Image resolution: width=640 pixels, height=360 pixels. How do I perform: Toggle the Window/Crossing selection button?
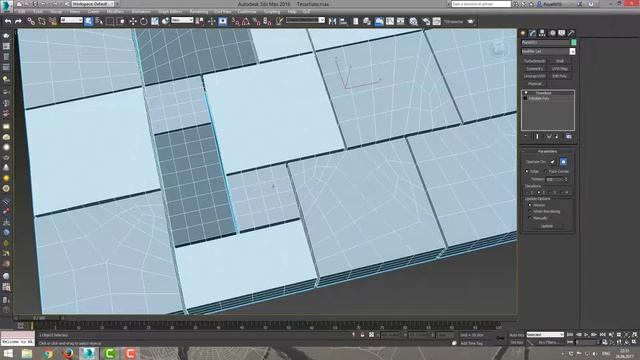pyautogui.click(x=121, y=21)
